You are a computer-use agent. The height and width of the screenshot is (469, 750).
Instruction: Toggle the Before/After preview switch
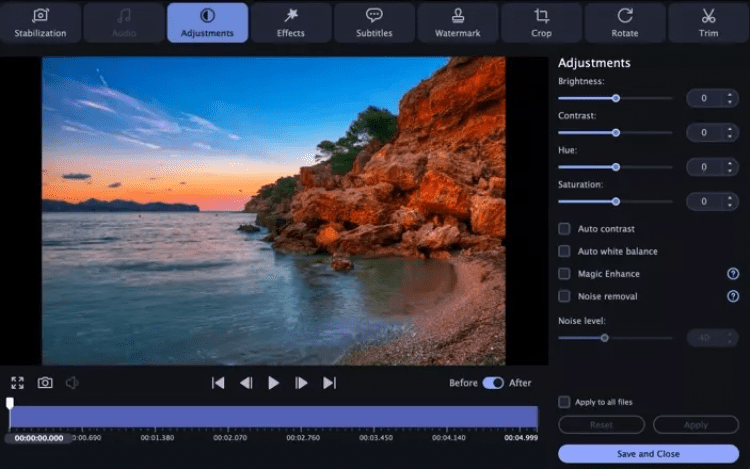(x=493, y=383)
